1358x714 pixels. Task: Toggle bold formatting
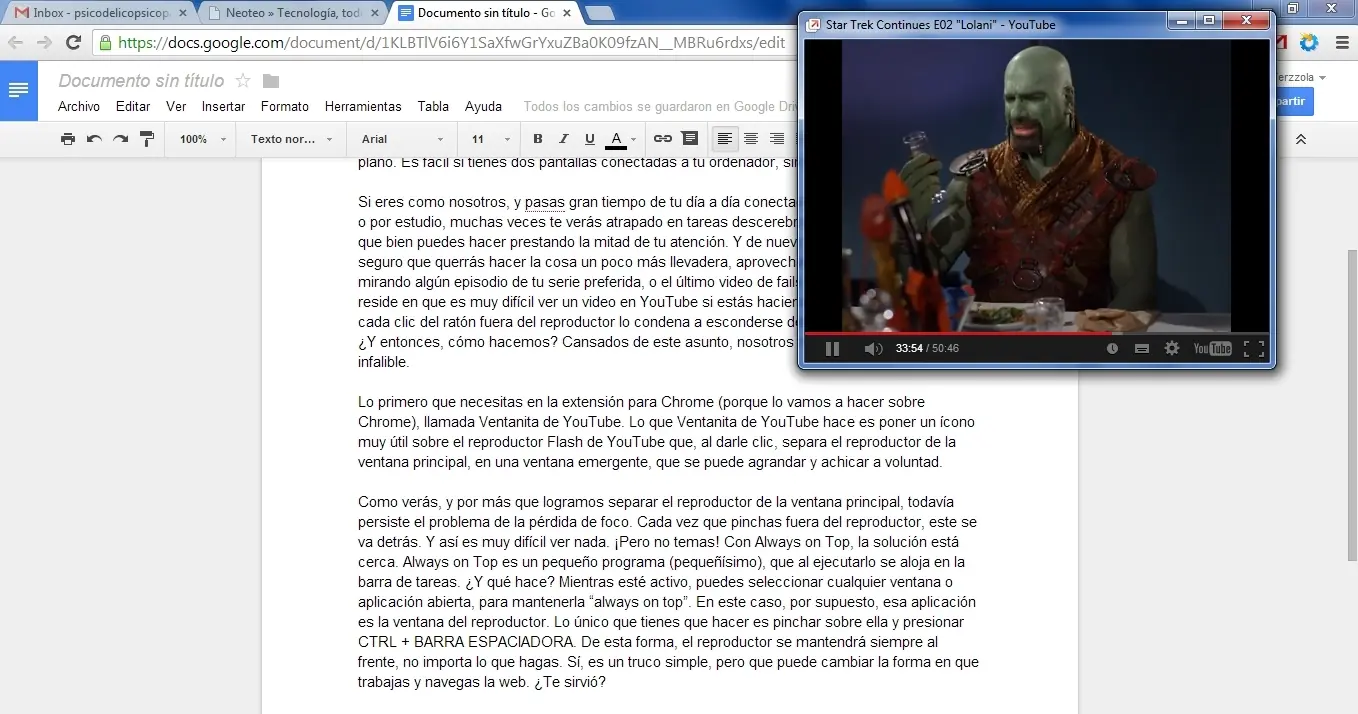[538, 139]
